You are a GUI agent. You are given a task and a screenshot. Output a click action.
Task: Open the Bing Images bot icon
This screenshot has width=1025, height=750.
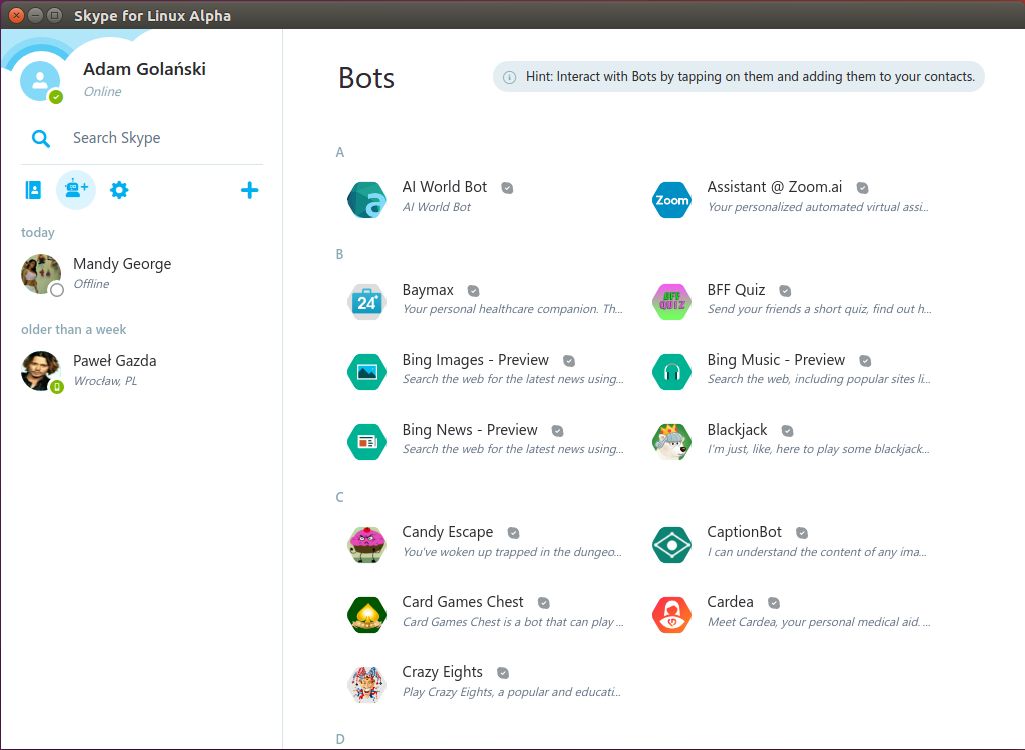366,371
